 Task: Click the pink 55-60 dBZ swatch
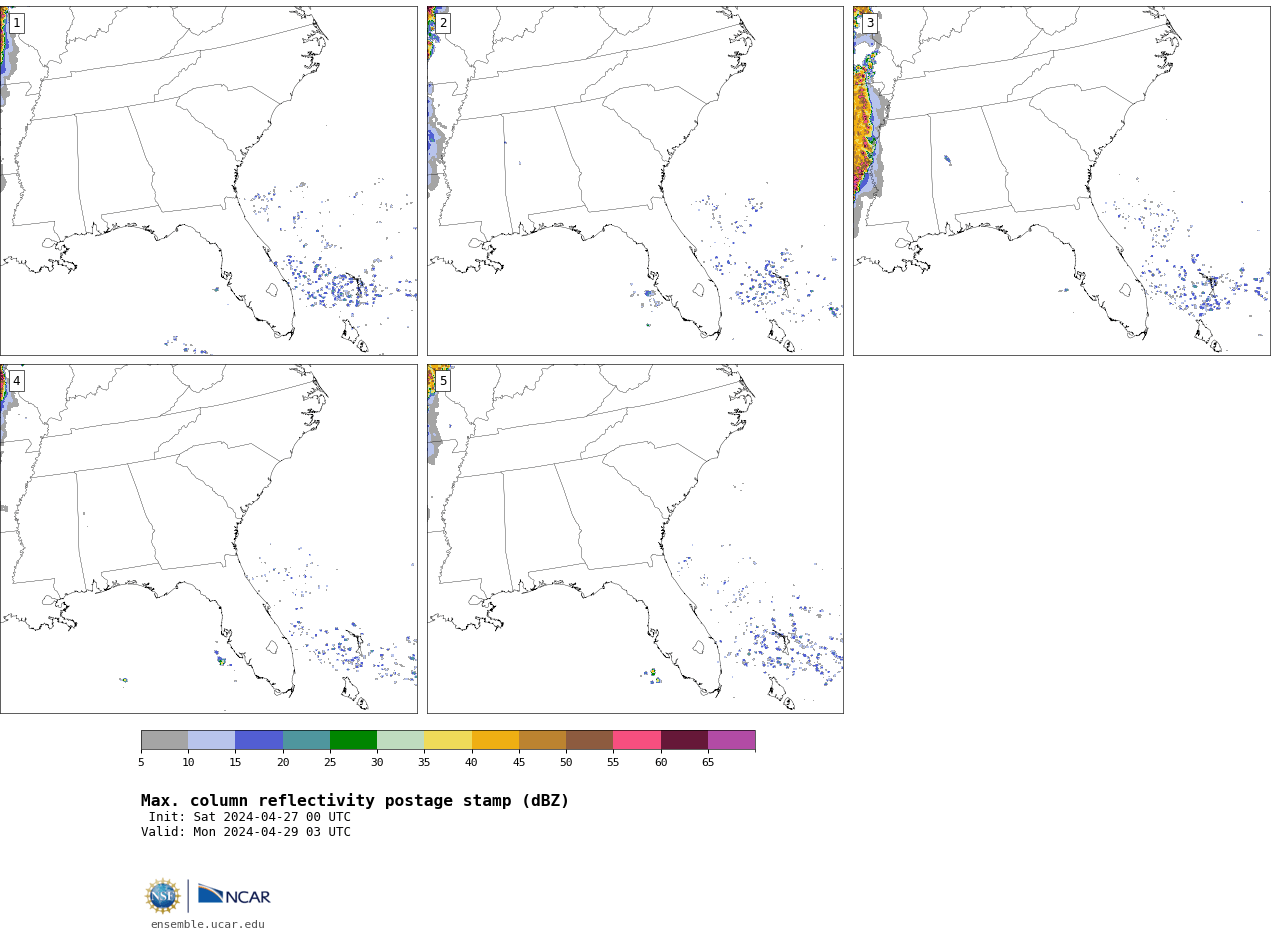637,740
